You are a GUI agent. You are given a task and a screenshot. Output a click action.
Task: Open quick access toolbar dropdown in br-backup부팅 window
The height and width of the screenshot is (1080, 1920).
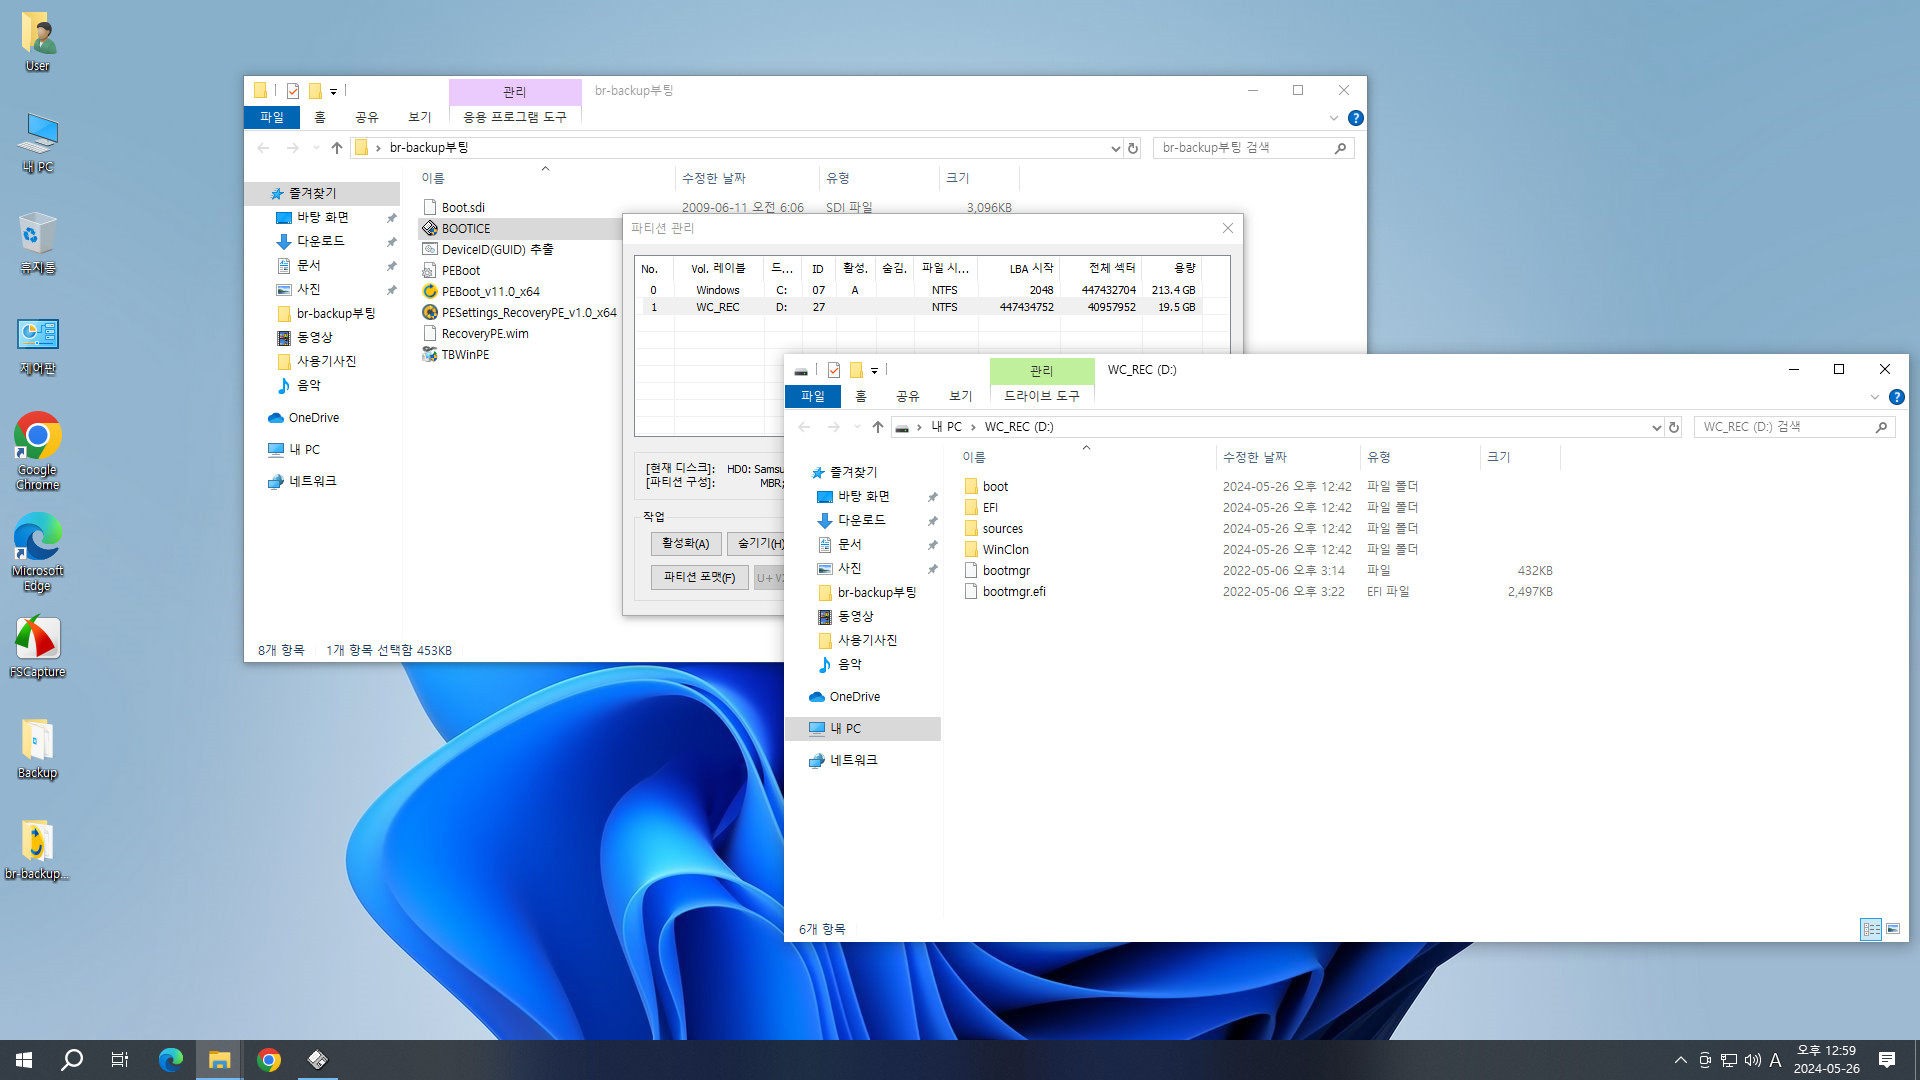click(x=334, y=91)
